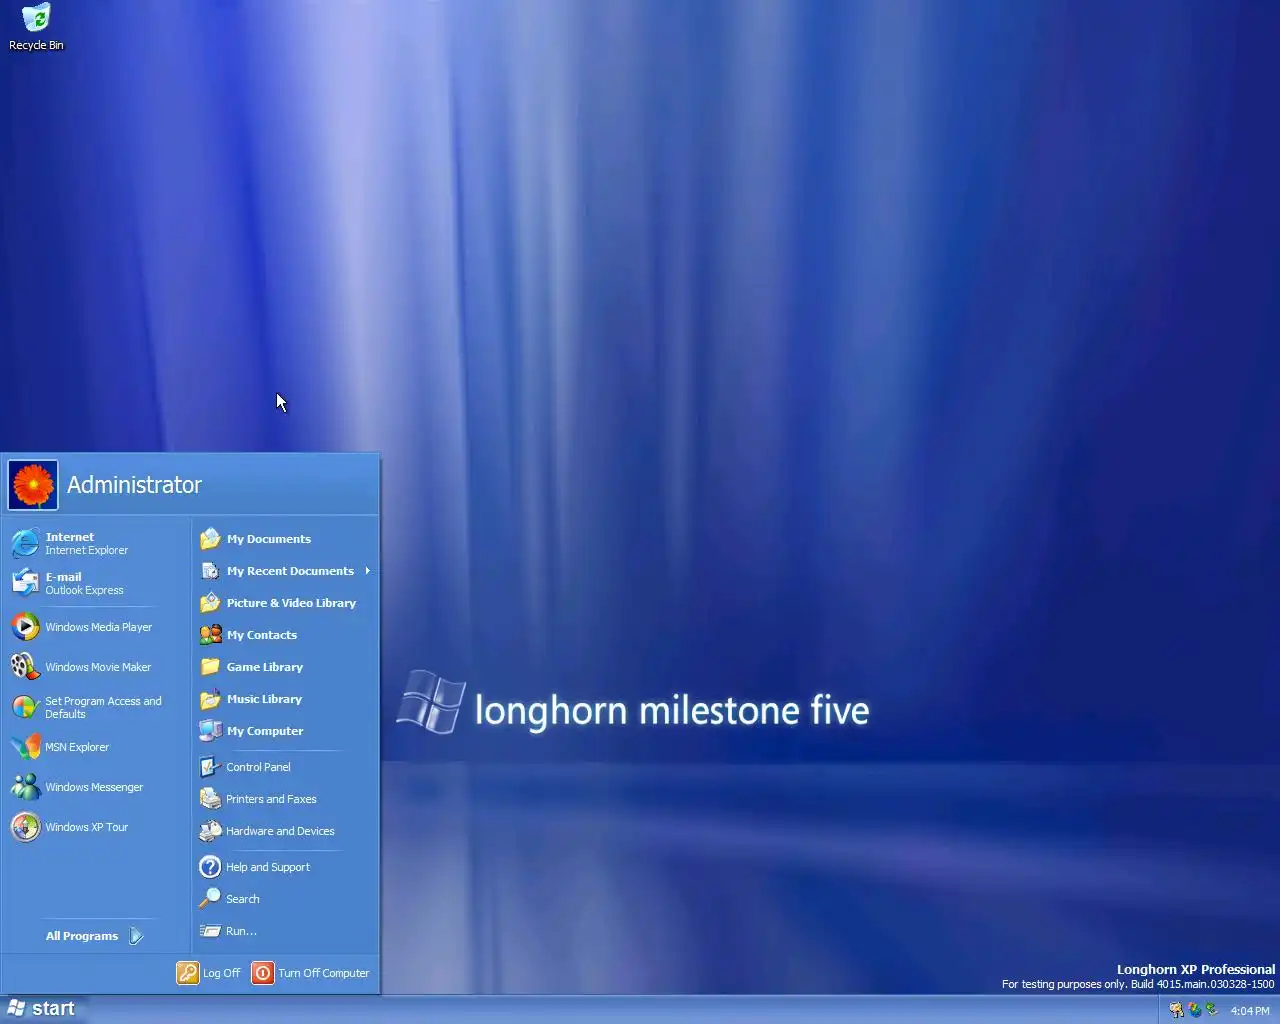
Task: Launch Outlook Express E-mail entry
Action: [x=97, y=583]
